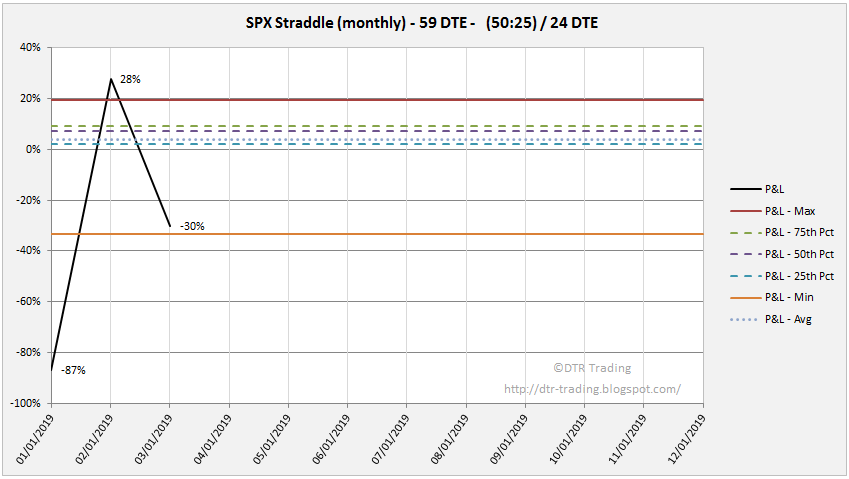
Task: Select the P&L legend entry
Action: (757, 189)
